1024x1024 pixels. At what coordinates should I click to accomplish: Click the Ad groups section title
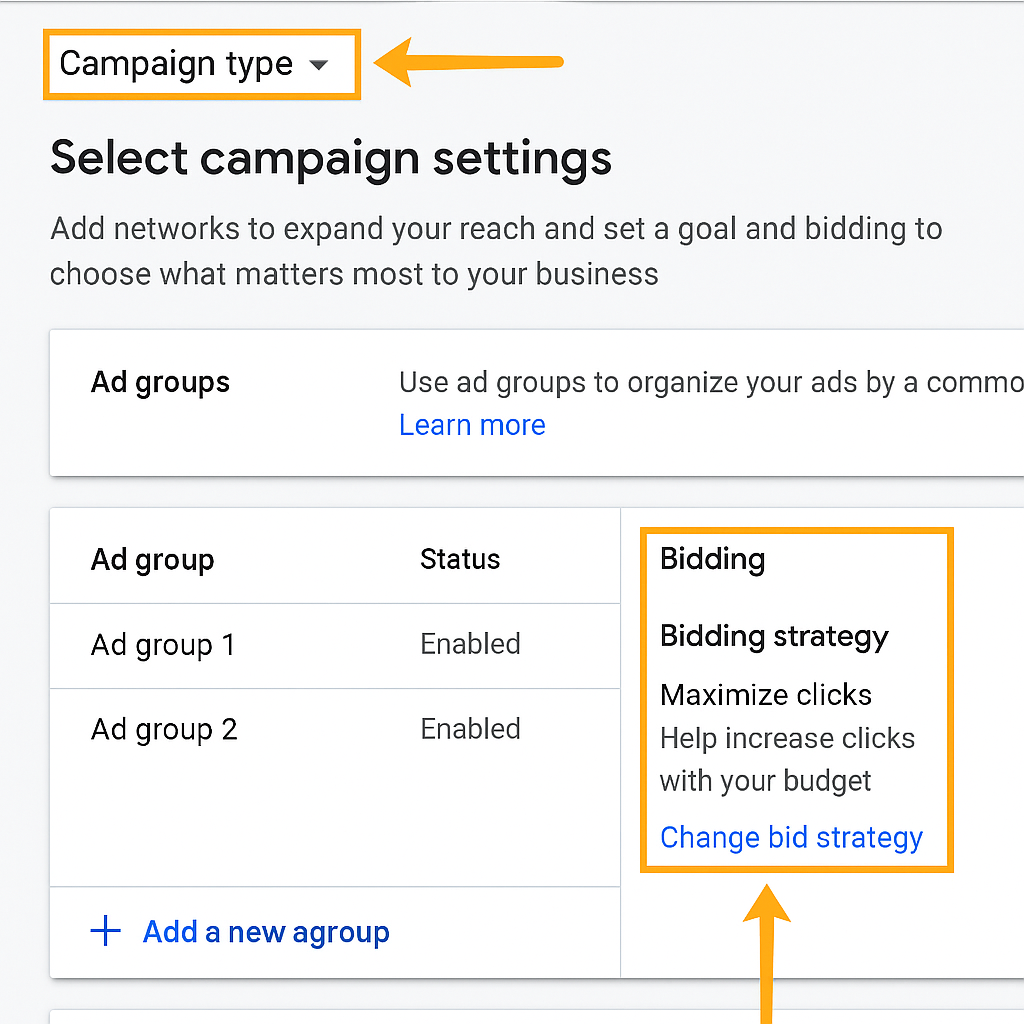coord(160,382)
